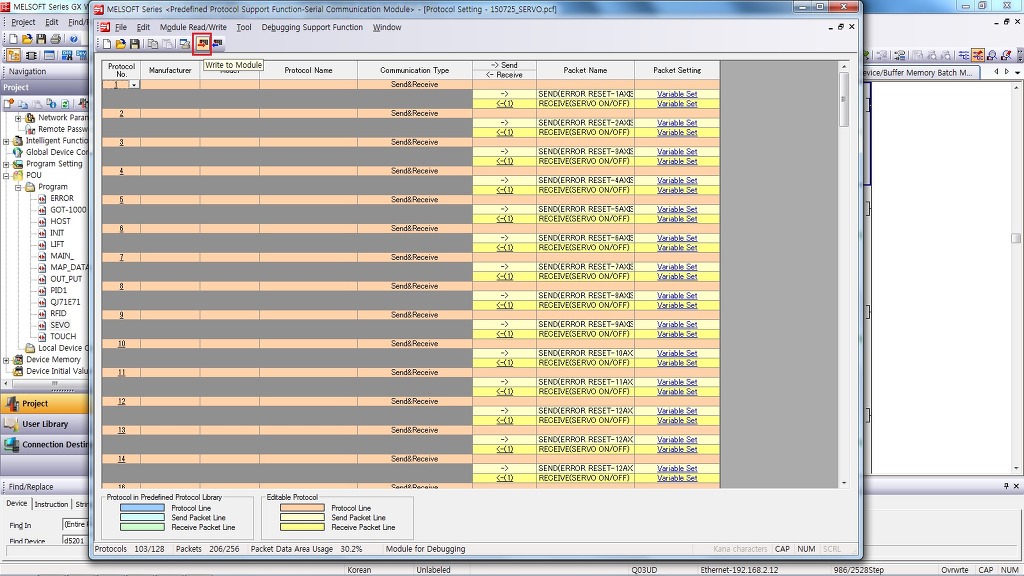Open the Project menu in GX Works
This screenshot has width=1024, height=576.
[x=23, y=22]
